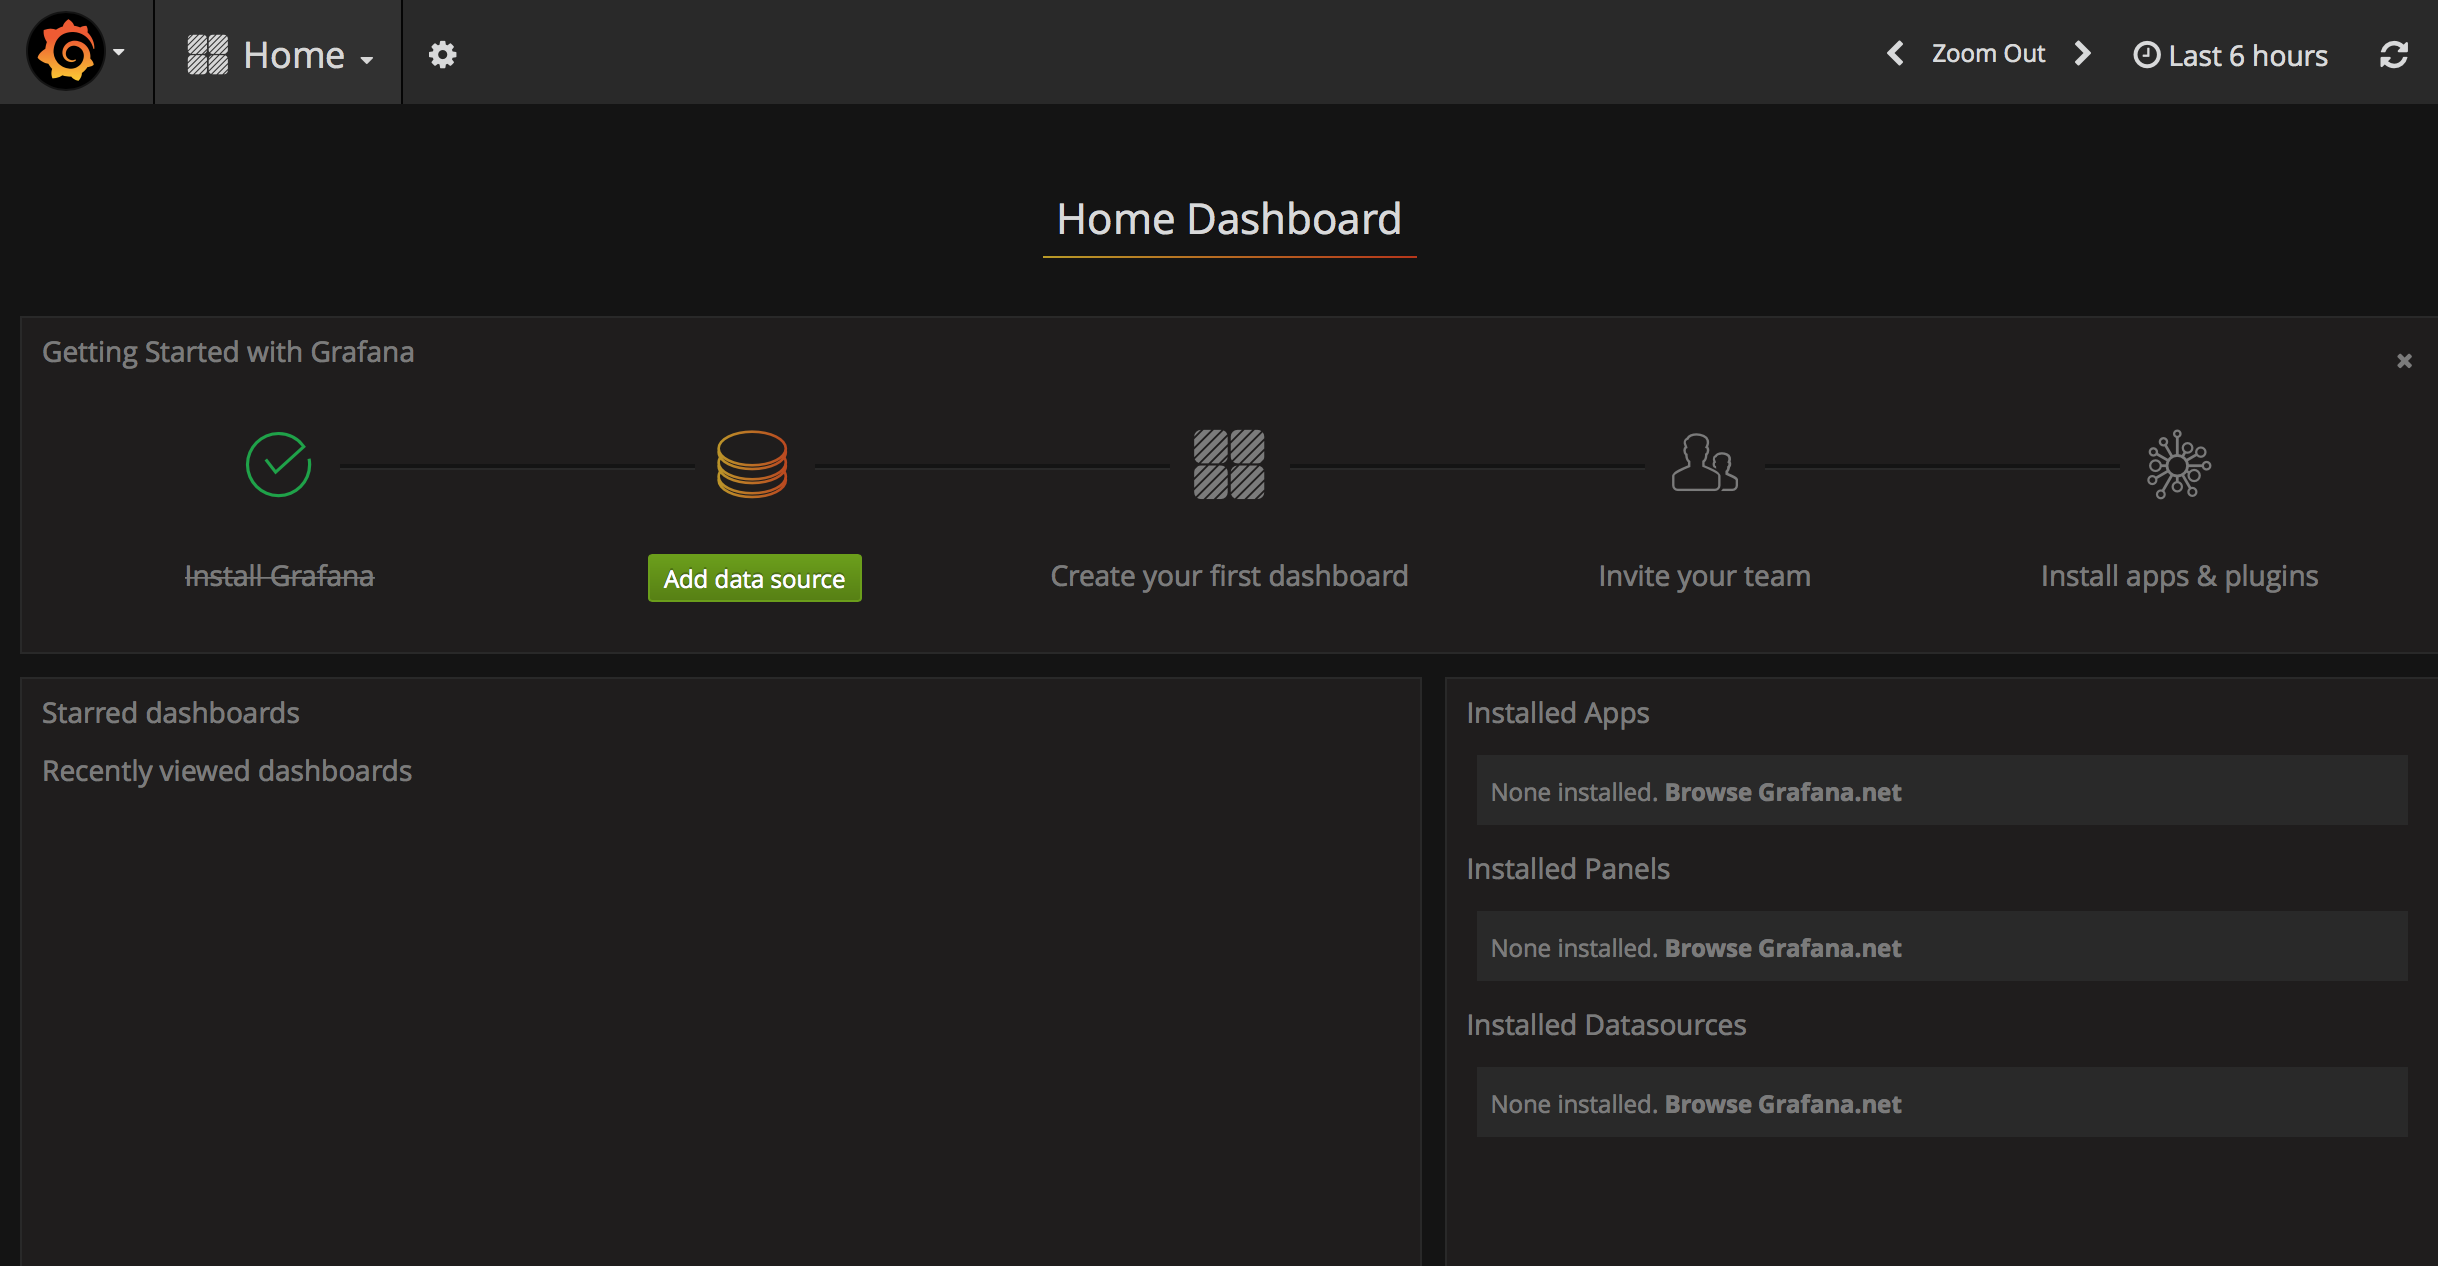
Task: Click Installed Datasources heading
Action: (1606, 1025)
